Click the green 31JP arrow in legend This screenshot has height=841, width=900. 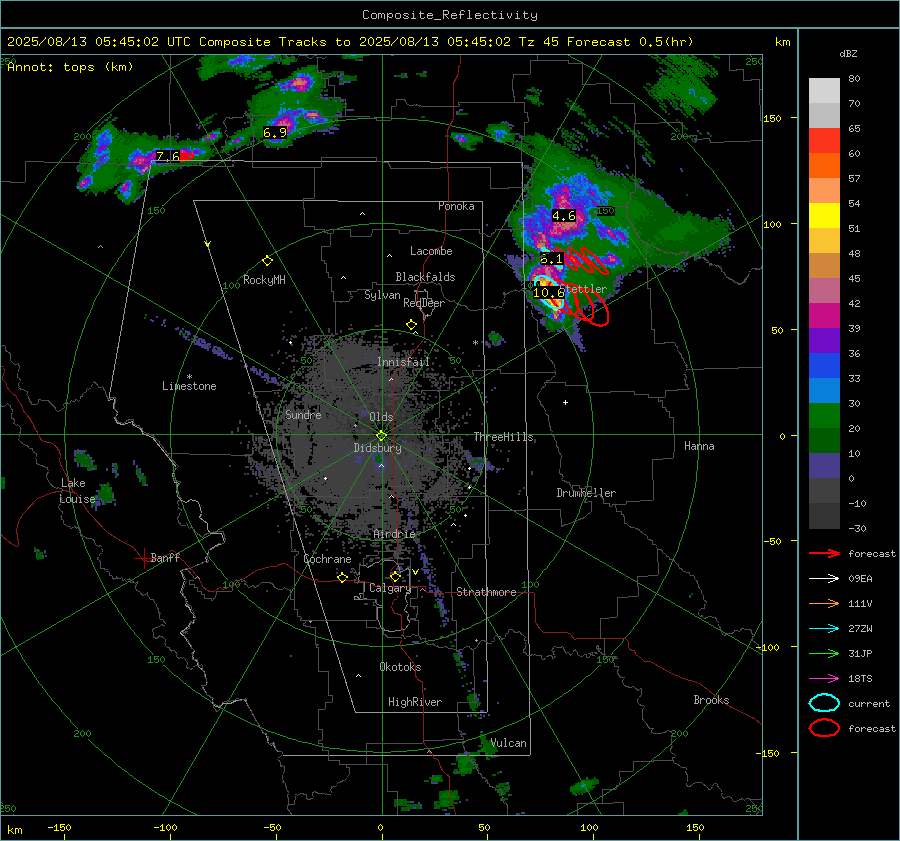point(824,653)
